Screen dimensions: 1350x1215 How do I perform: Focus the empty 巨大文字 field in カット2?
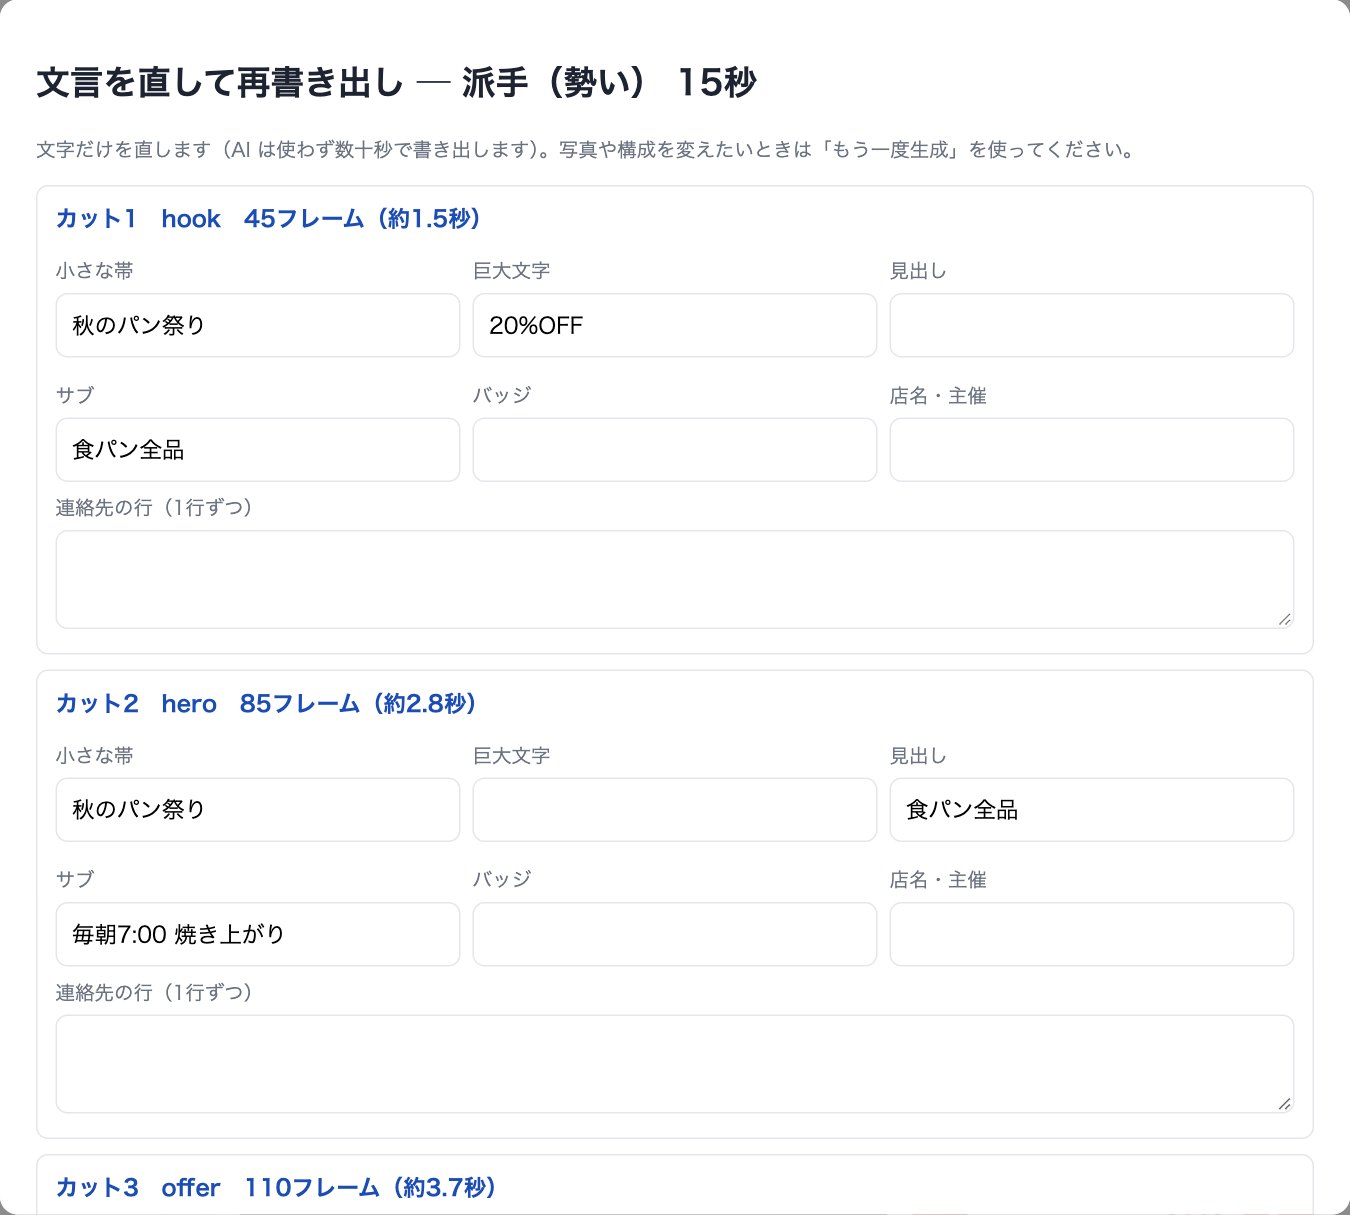[675, 810]
